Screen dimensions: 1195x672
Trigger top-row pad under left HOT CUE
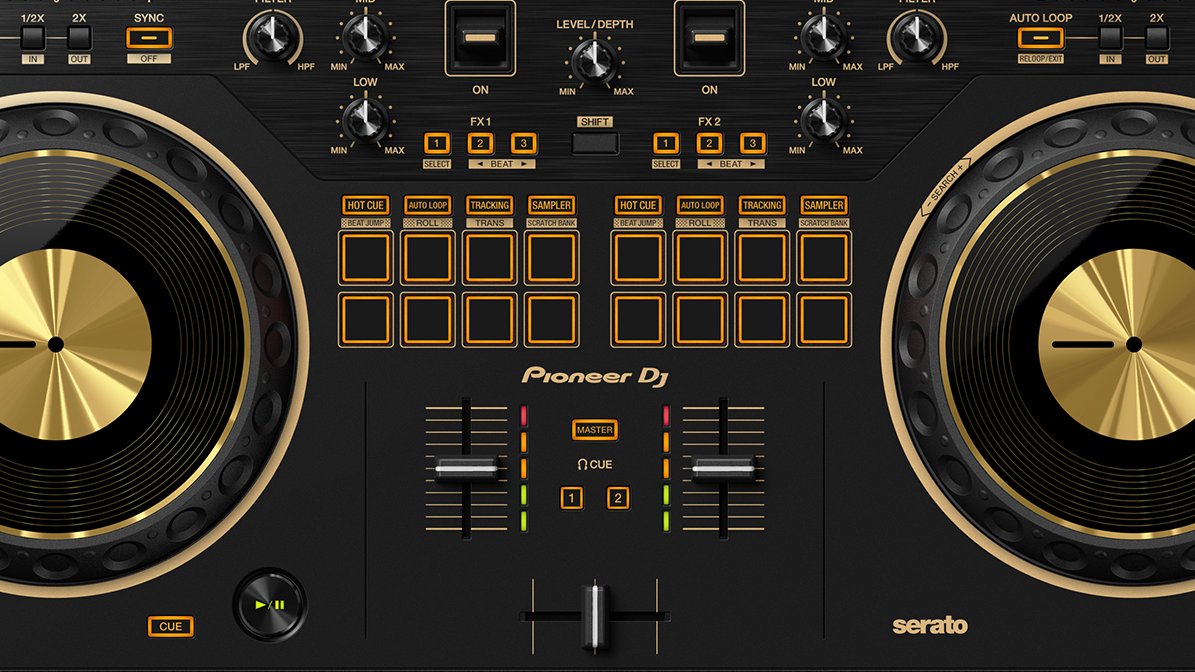pos(366,258)
